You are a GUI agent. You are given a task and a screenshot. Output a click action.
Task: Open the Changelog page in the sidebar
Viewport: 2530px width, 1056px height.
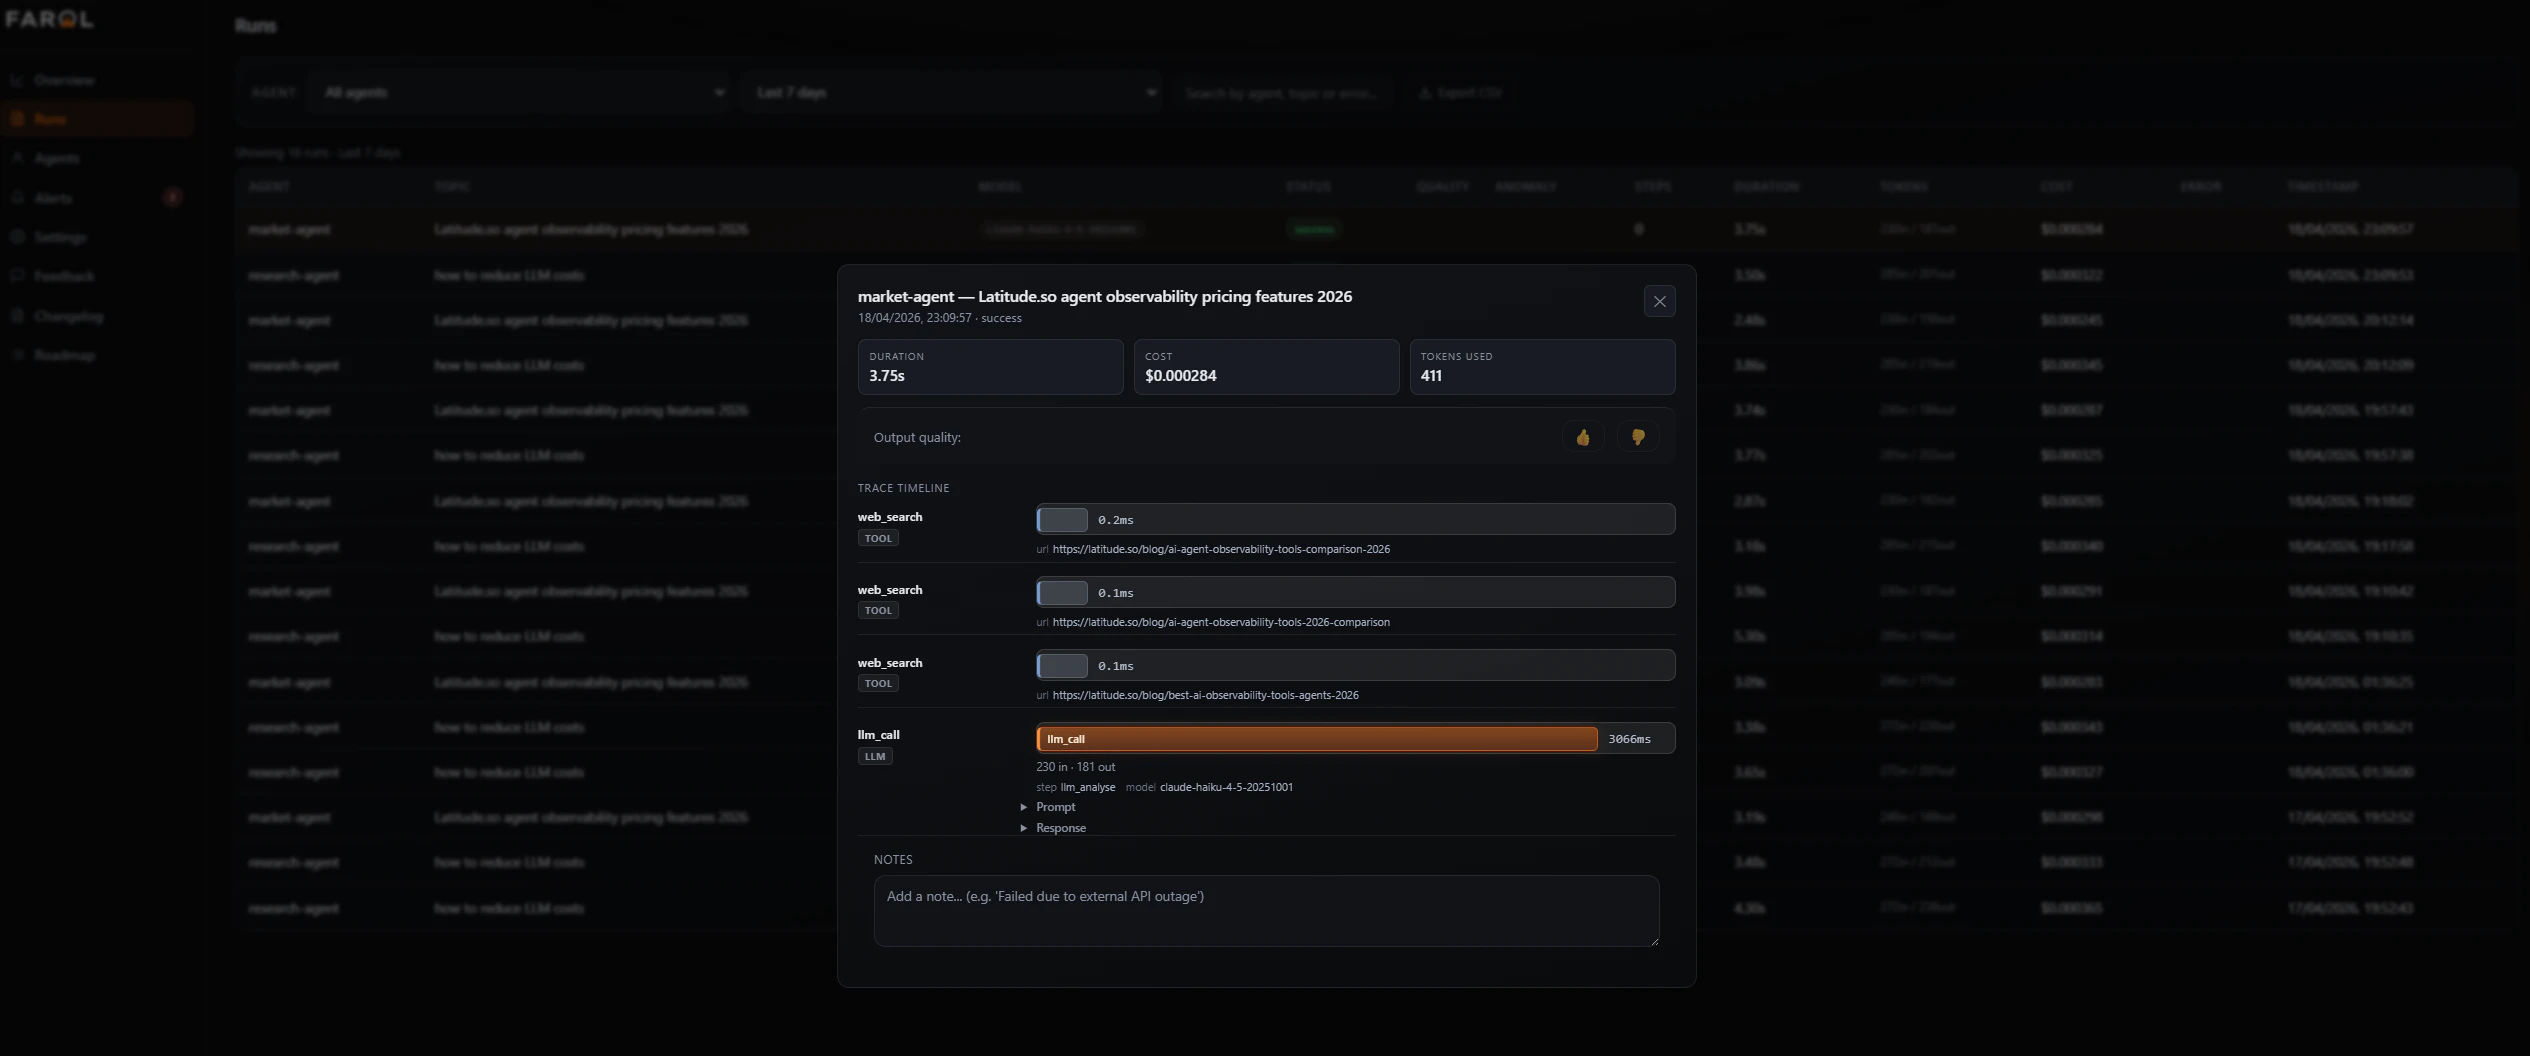[97, 316]
